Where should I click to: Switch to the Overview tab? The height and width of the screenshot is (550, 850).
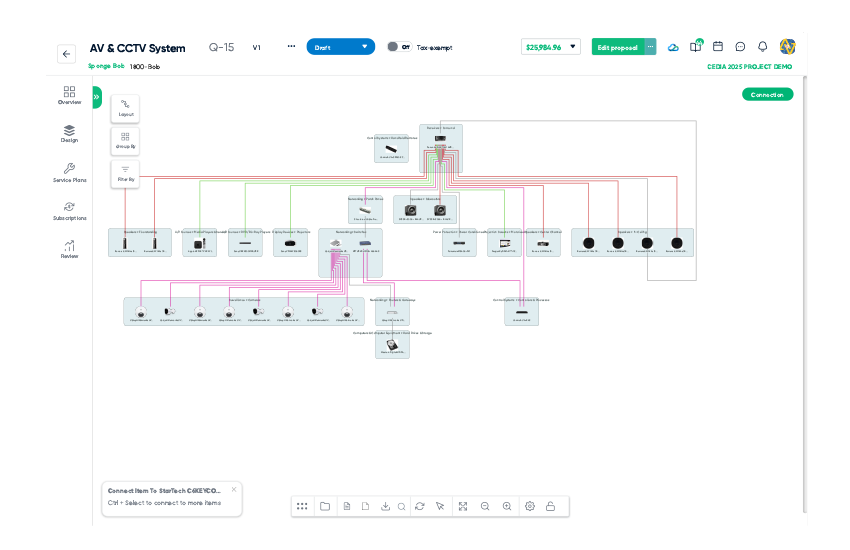69,95
